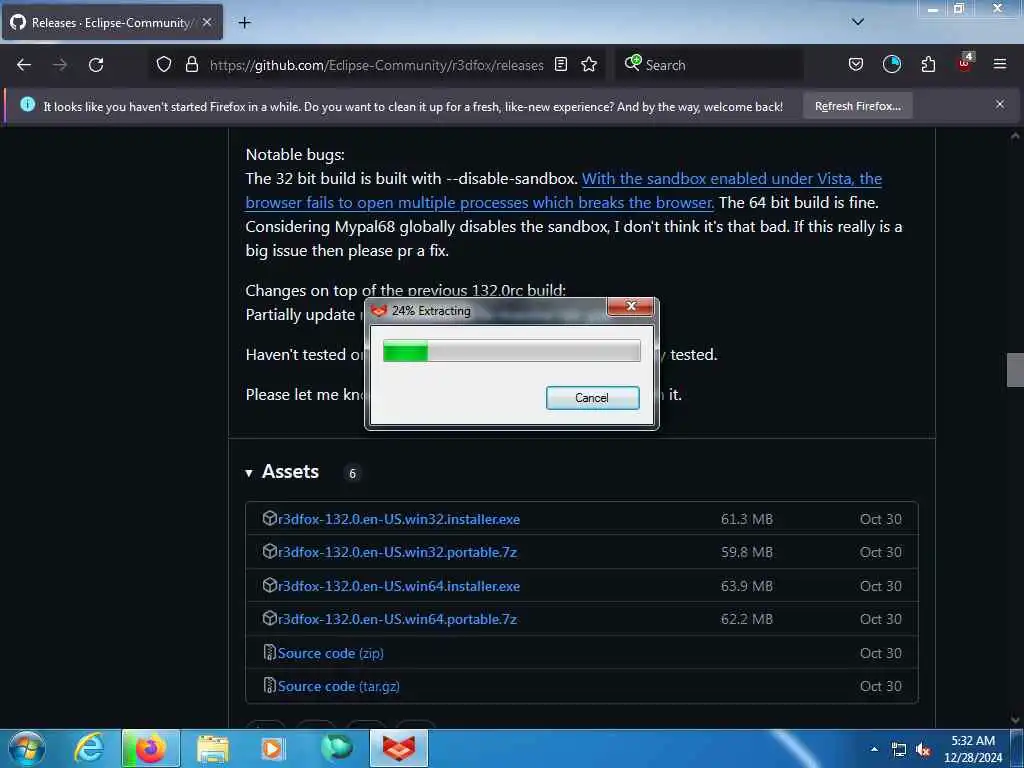Image resolution: width=1024 pixels, height=768 pixels.
Task: Click file icon beside Source code (tar.gz)
Action: click(x=270, y=686)
